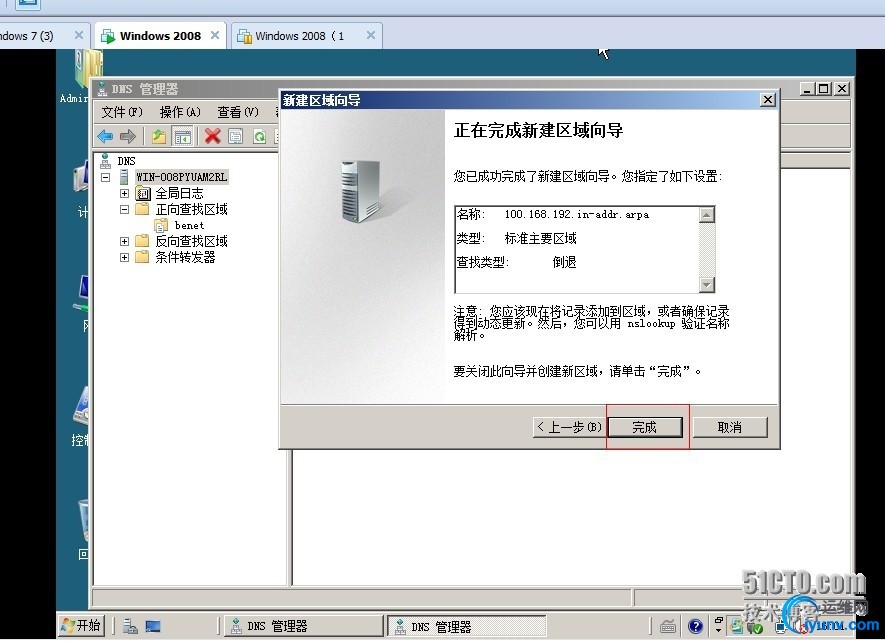Click the 正向查找区域 folder icon

(143, 209)
